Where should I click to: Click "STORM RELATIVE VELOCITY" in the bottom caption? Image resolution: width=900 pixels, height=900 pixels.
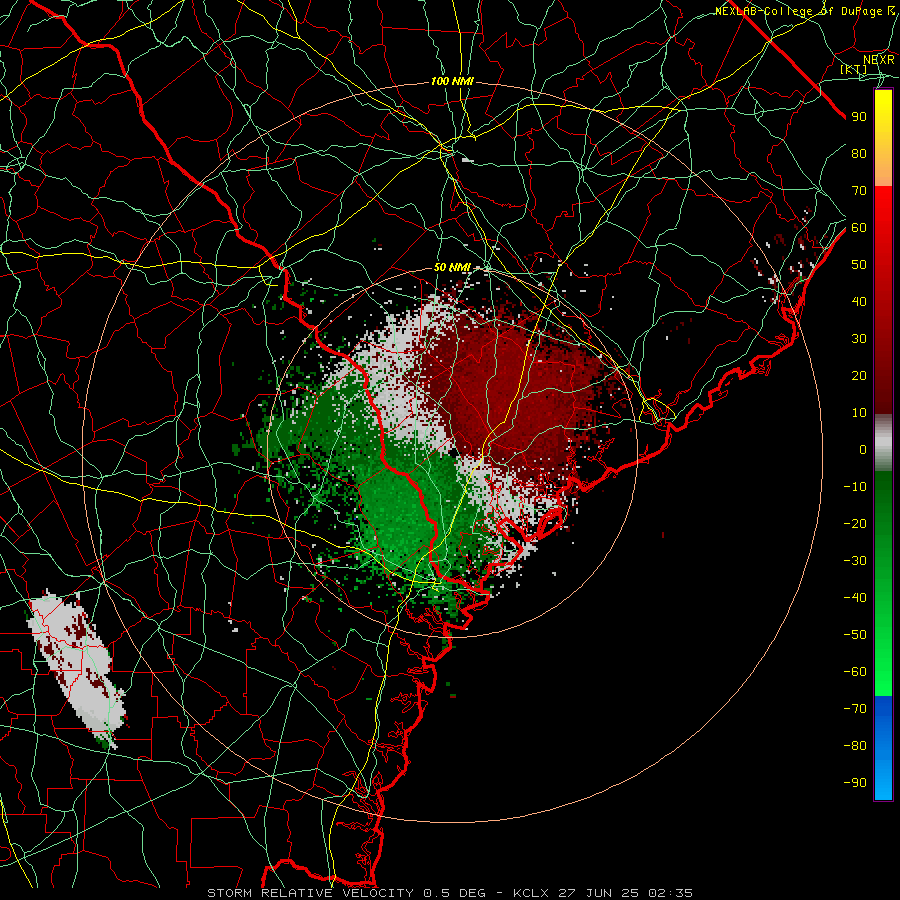click(311, 893)
